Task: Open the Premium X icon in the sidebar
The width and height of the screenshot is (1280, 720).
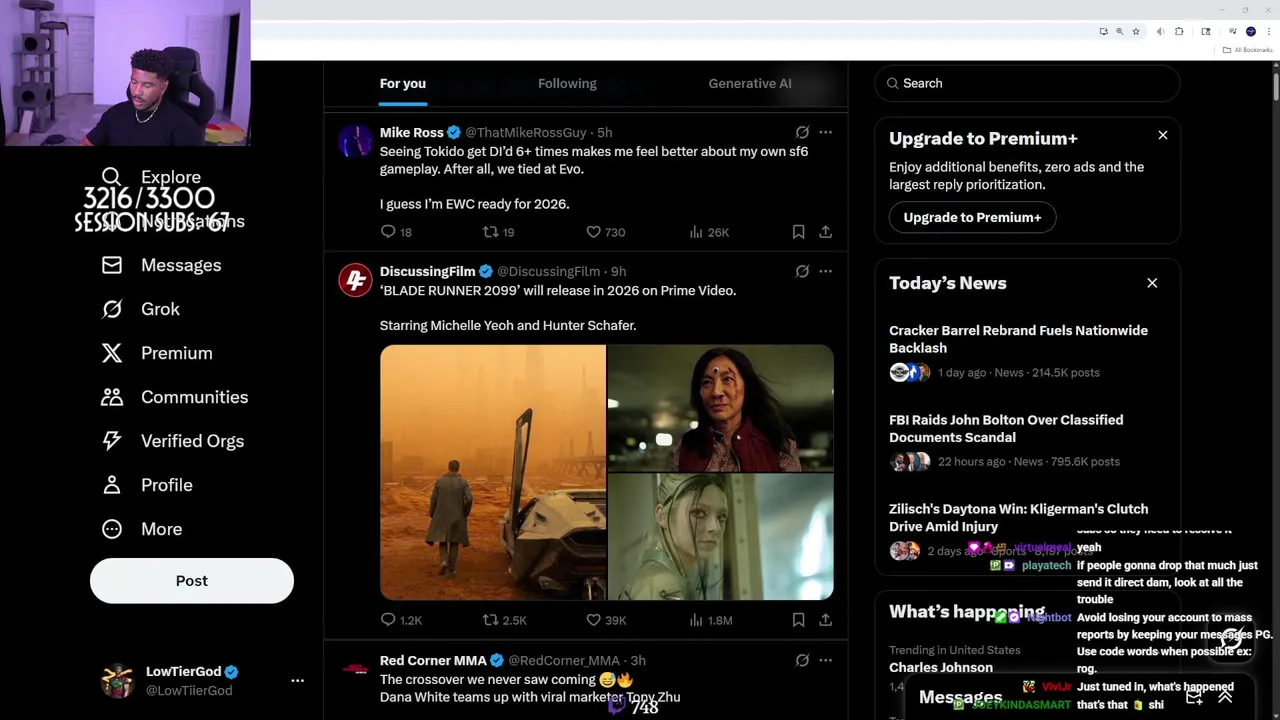Action: click(x=112, y=353)
